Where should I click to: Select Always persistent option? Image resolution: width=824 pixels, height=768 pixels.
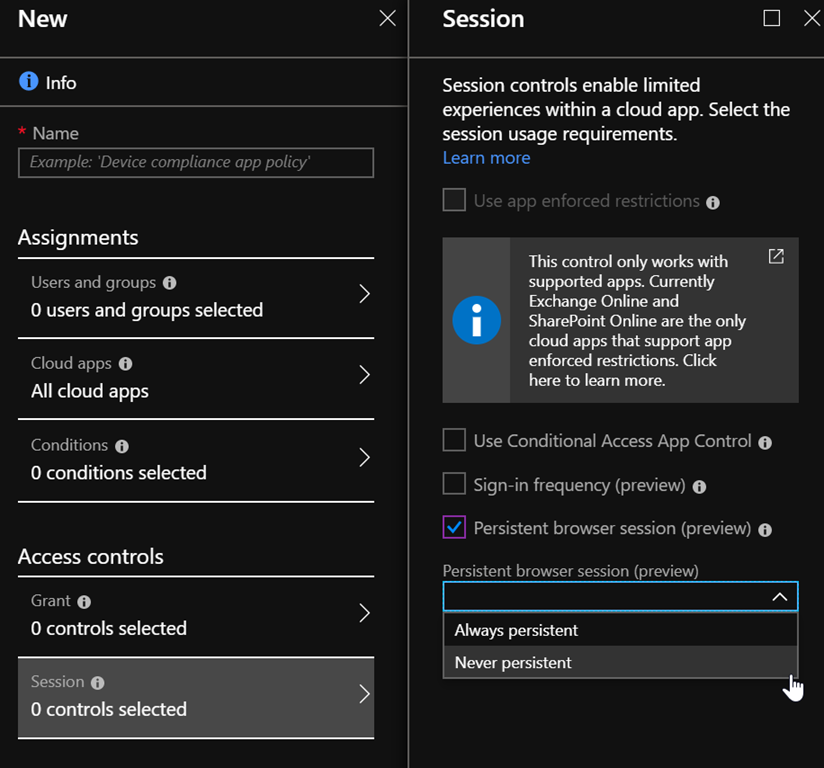coord(620,630)
